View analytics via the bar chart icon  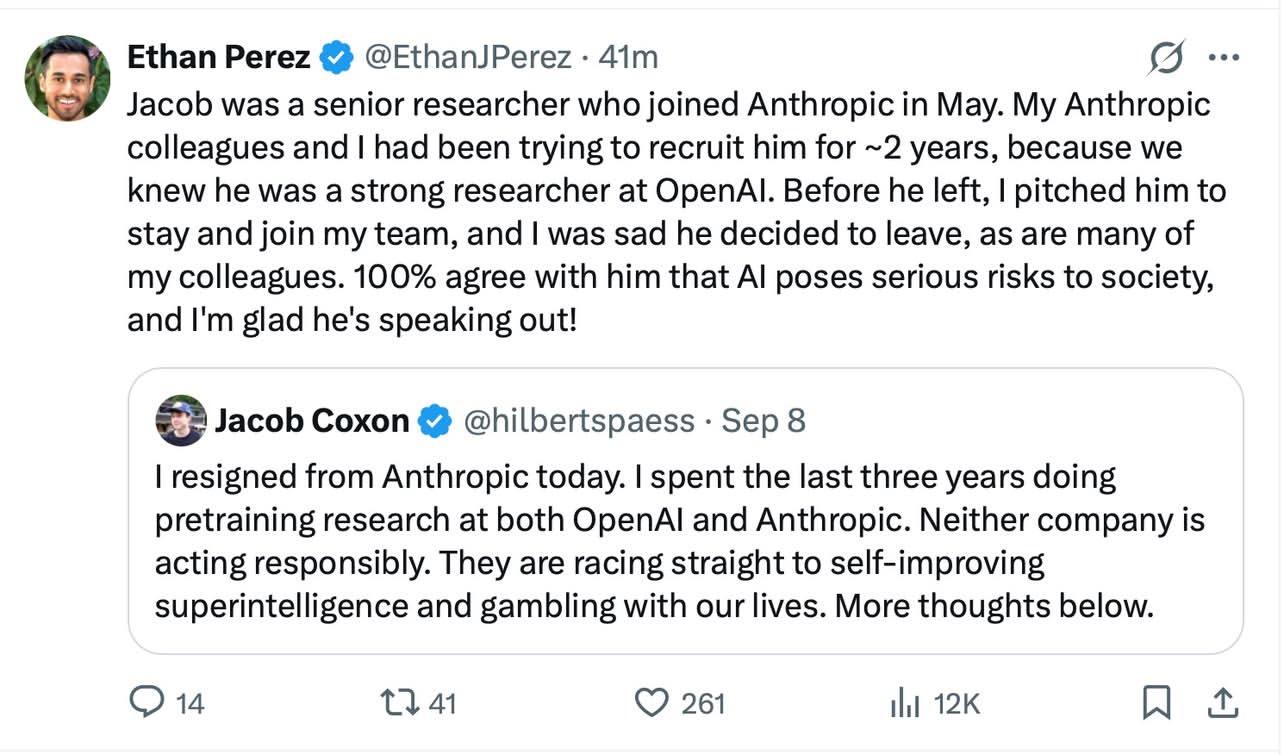[x=905, y=704]
